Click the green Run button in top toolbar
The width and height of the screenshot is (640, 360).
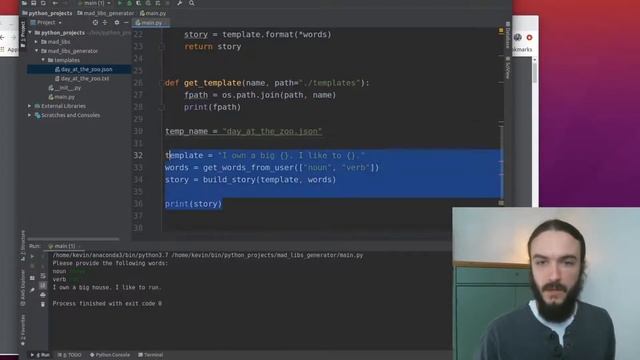tap(120, 3)
